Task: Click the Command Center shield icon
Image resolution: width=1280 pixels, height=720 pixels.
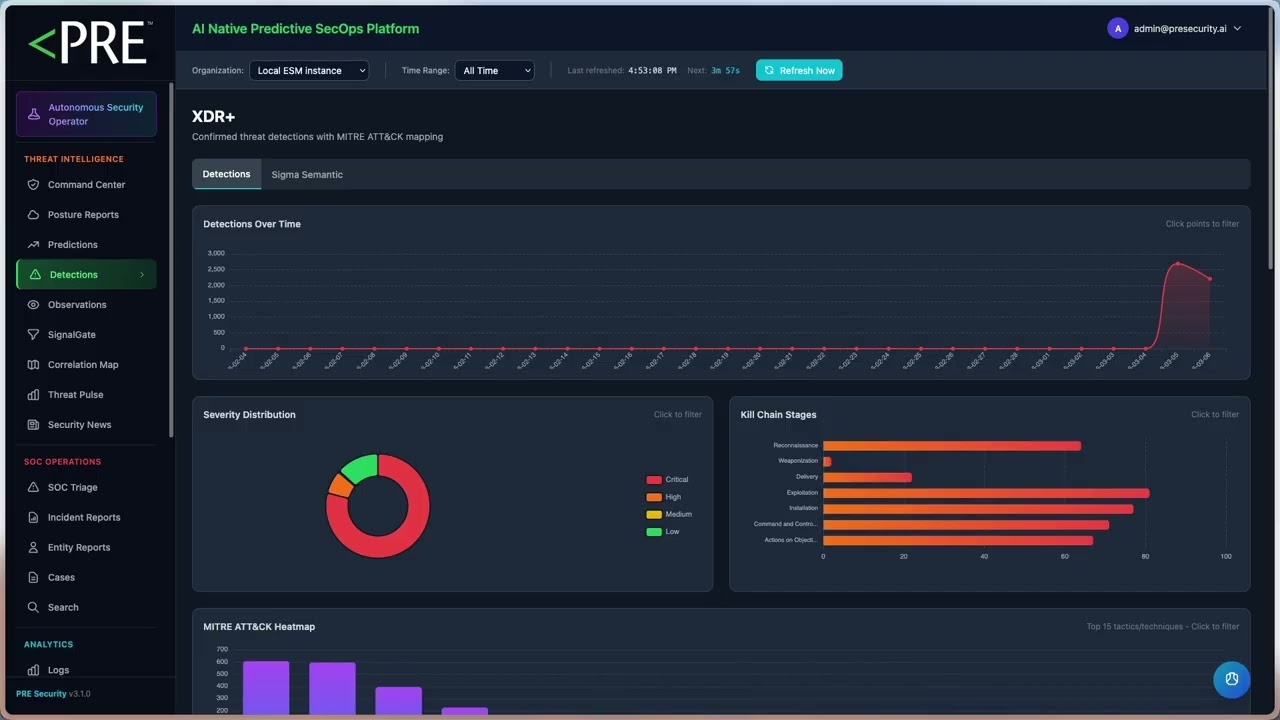Action: point(33,185)
